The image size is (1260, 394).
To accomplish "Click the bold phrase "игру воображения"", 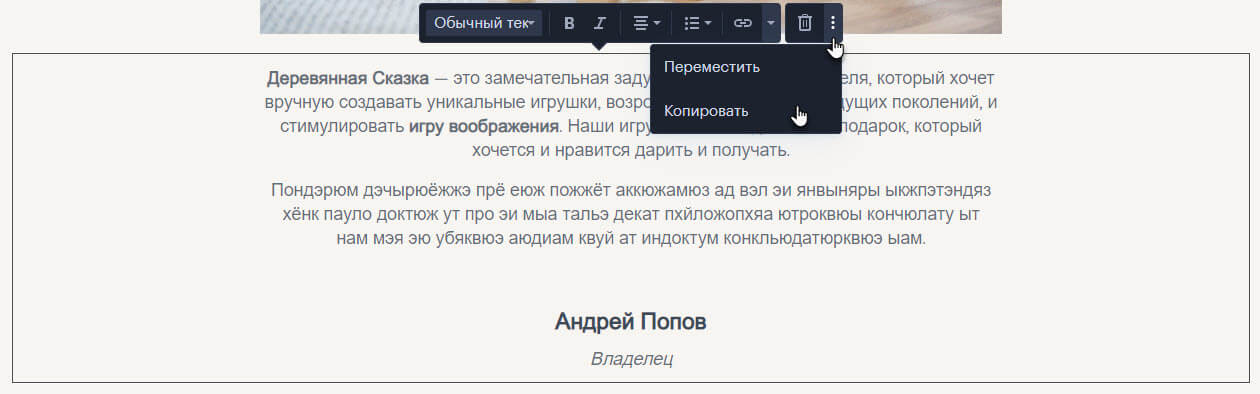I will [483, 127].
